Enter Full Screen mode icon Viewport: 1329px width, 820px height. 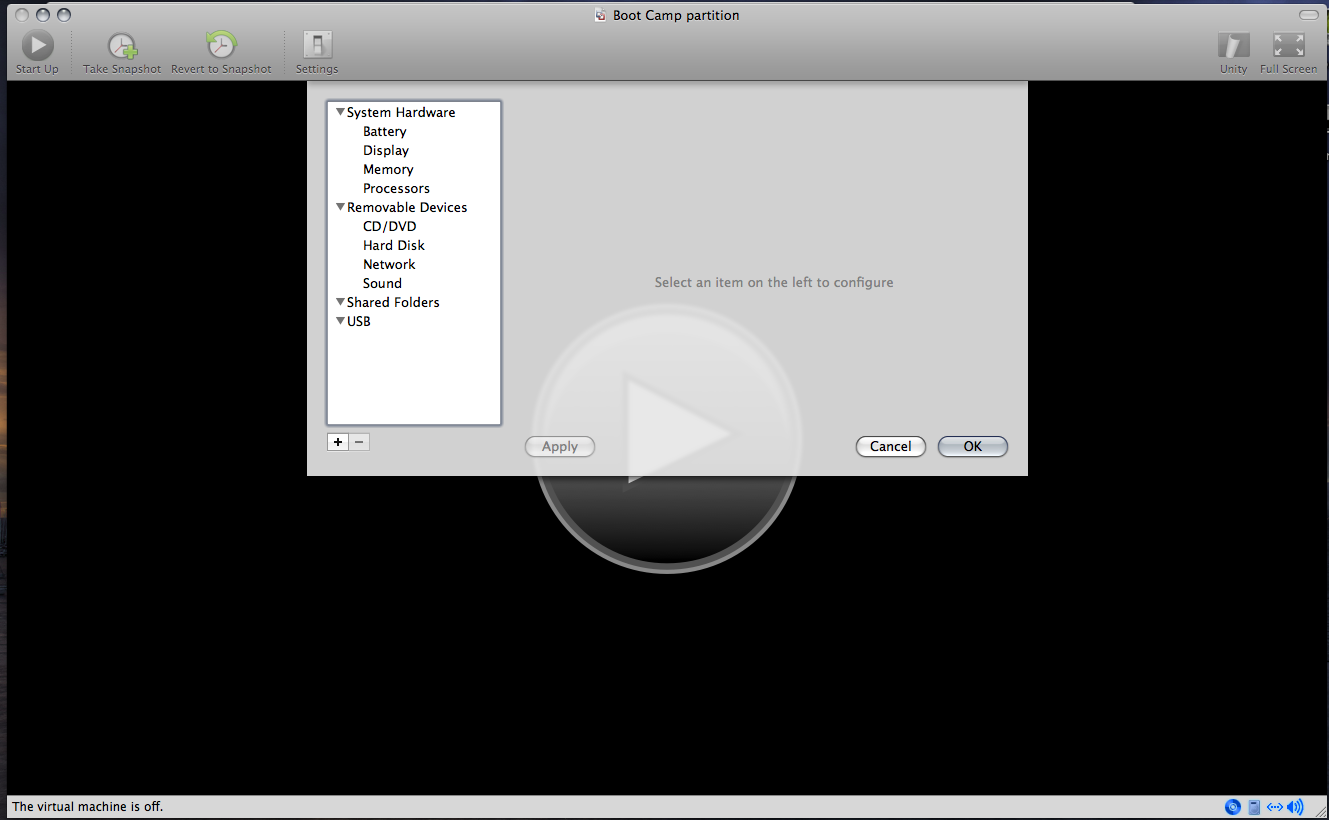(1288, 46)
